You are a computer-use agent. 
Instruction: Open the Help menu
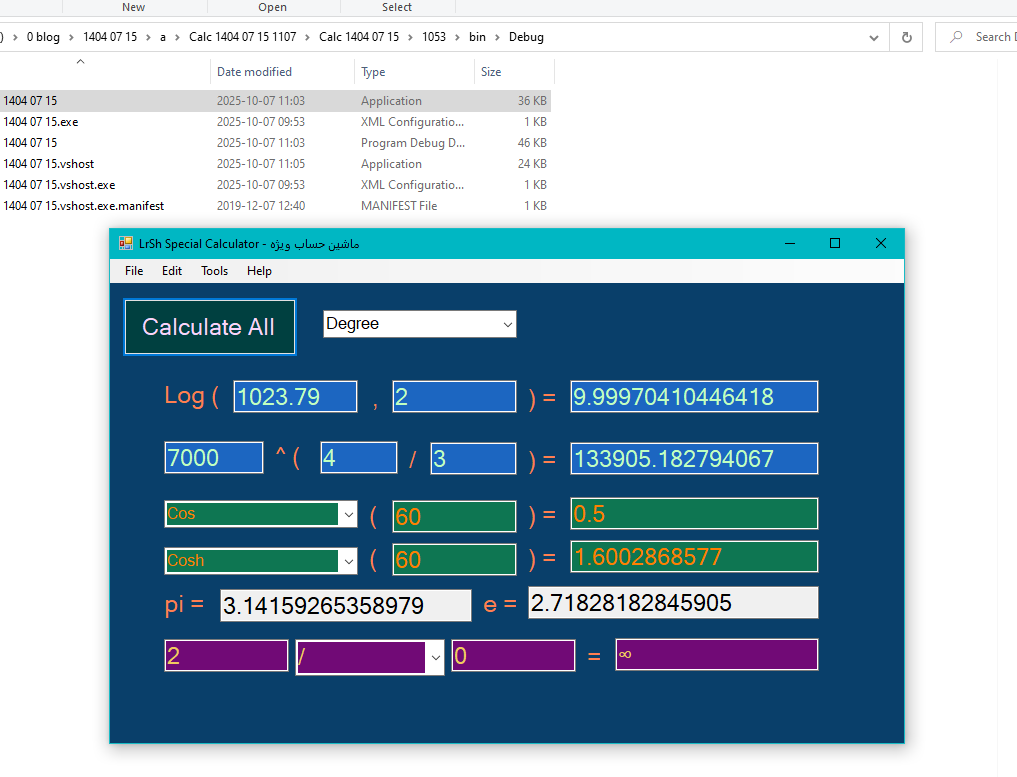(259, 271)
